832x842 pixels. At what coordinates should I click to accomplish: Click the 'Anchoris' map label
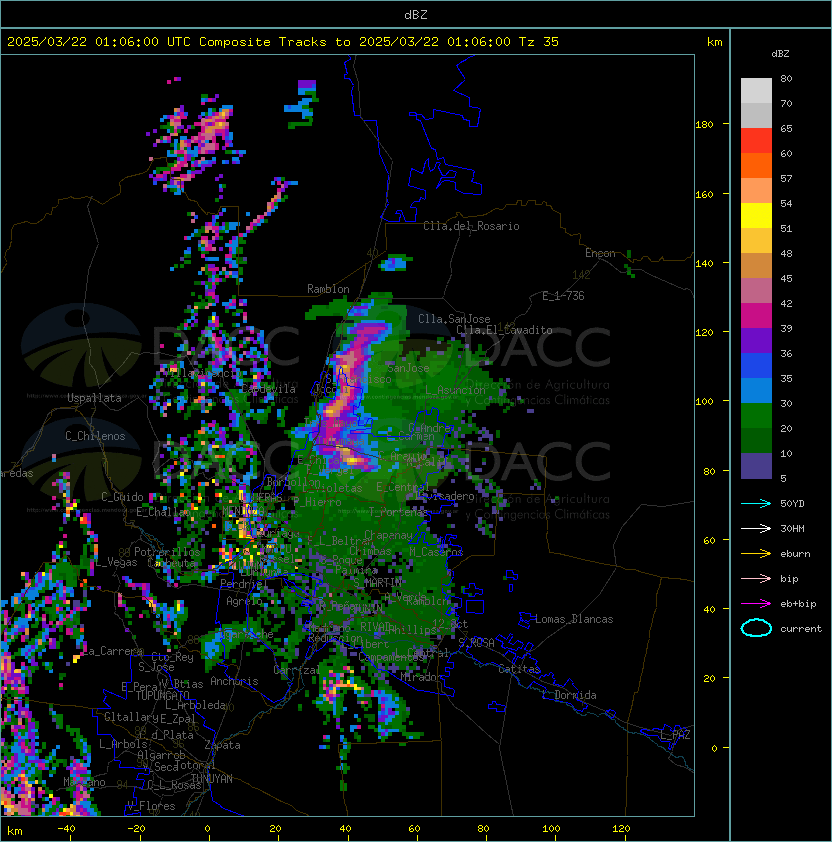click(x=234, y=681)
